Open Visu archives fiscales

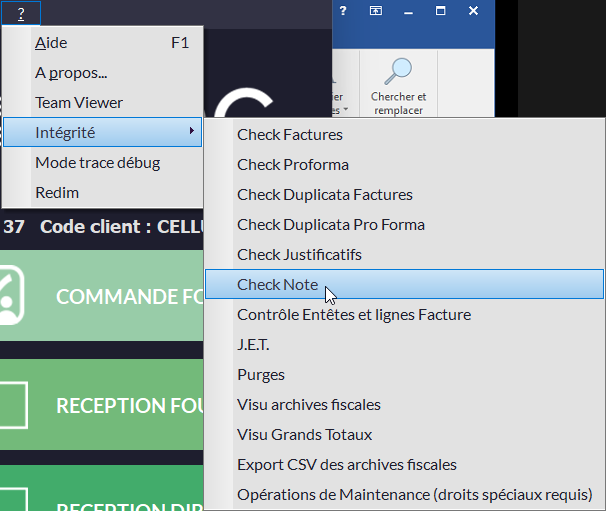coord(309,405)
